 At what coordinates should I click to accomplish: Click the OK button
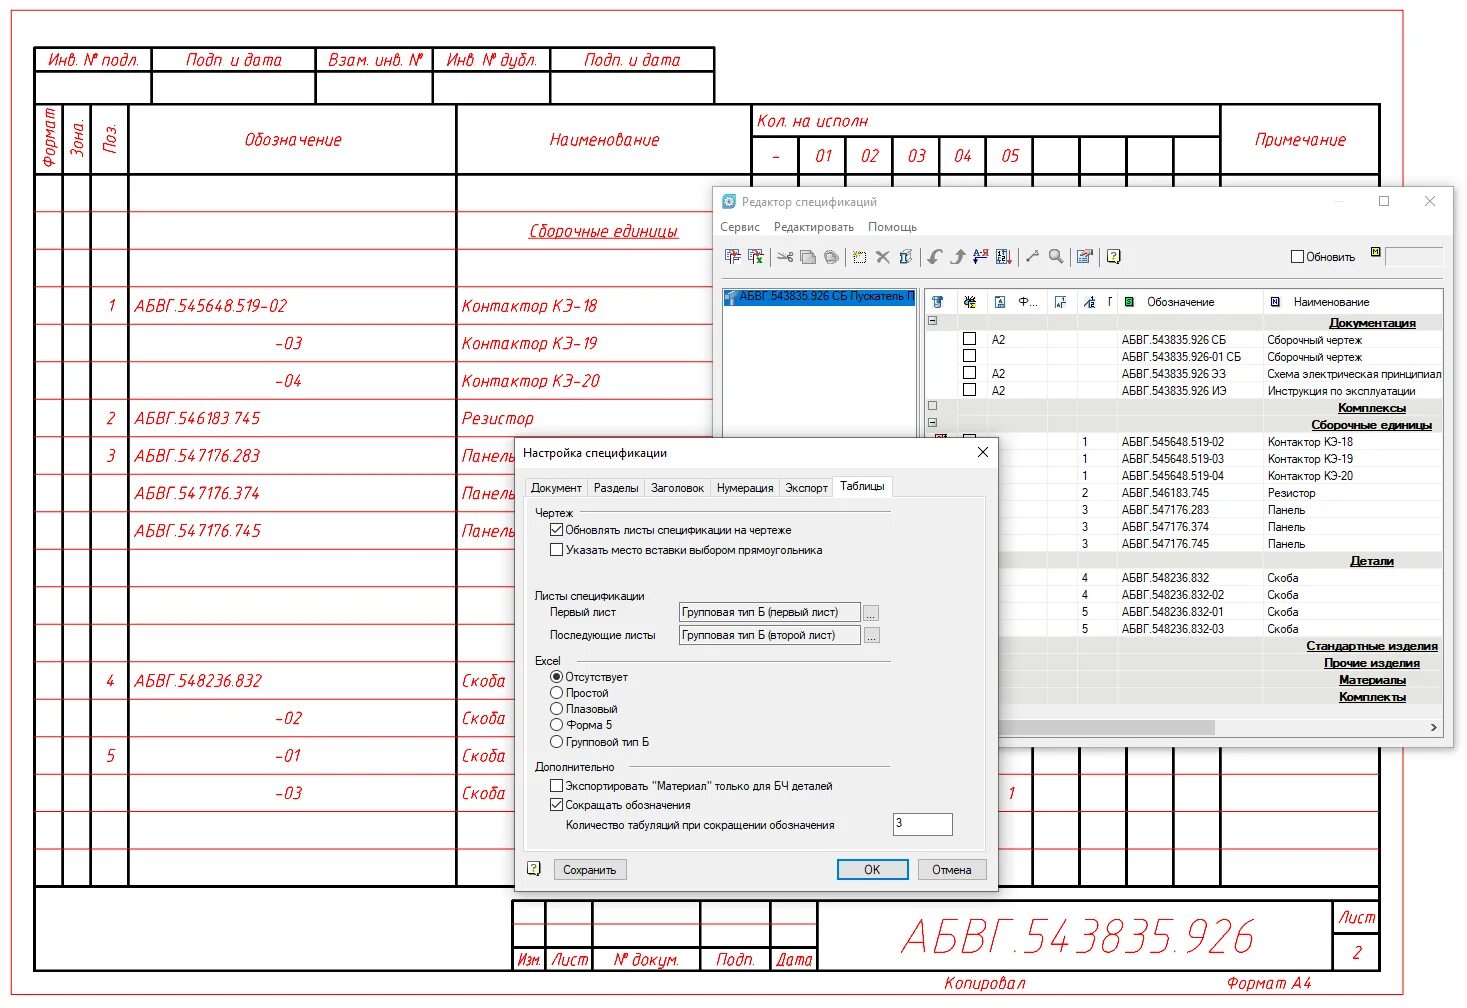pos(872,870)
